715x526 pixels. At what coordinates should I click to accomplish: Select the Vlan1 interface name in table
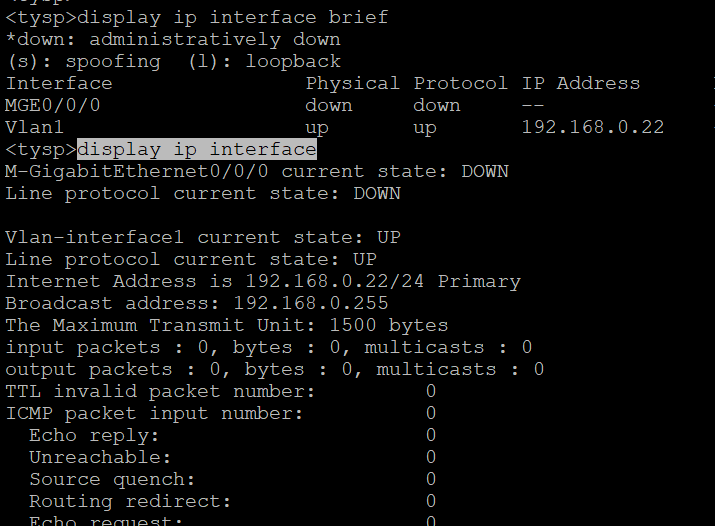click(x=35, y=128)
